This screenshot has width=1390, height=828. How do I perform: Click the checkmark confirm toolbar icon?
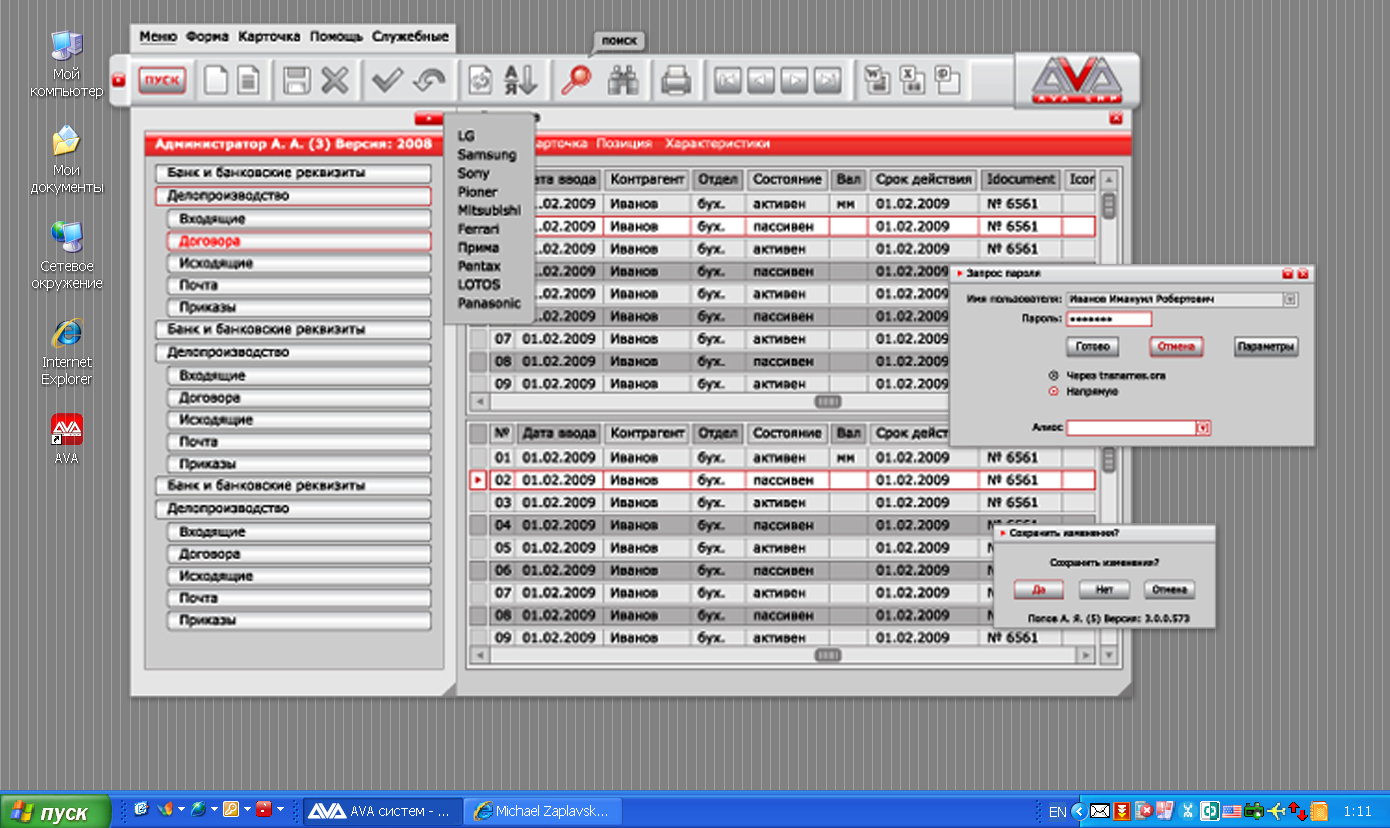tap(386, 80)
